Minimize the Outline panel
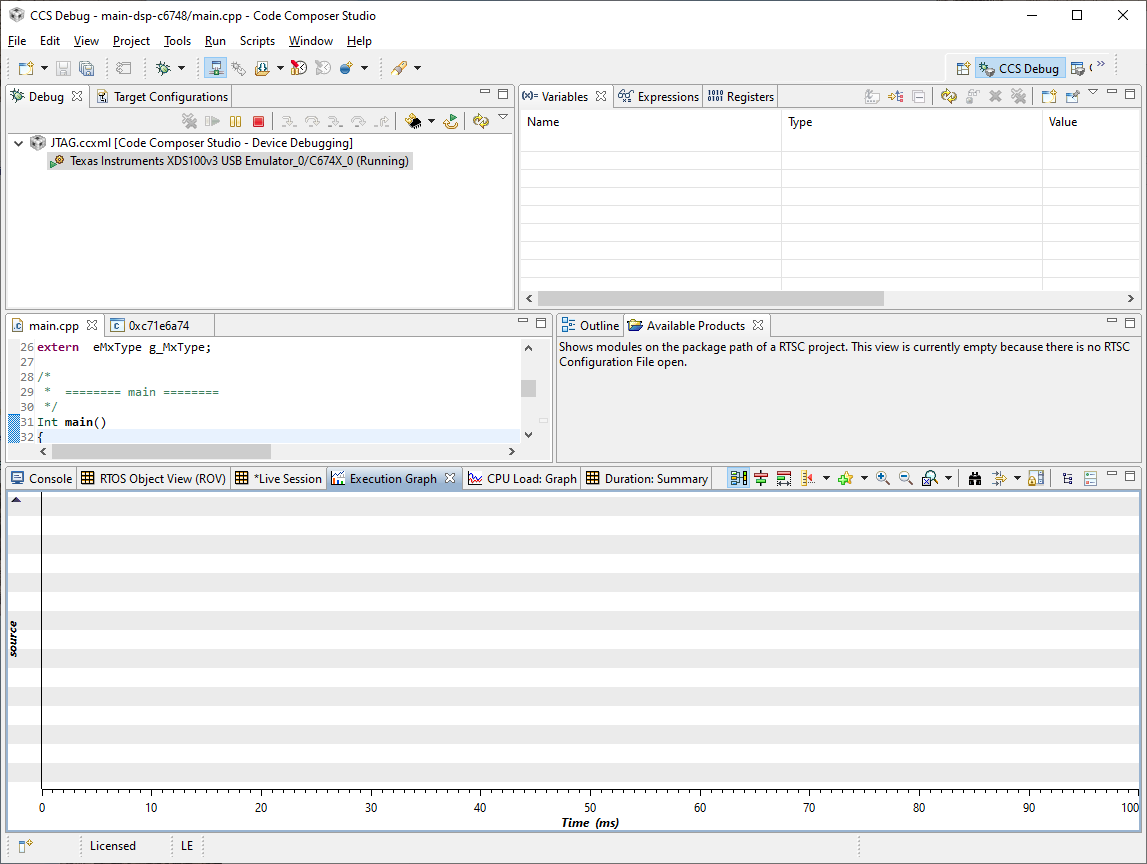Image resolution: width=1147 pixels, height=864 pixels. point(1112,321)
